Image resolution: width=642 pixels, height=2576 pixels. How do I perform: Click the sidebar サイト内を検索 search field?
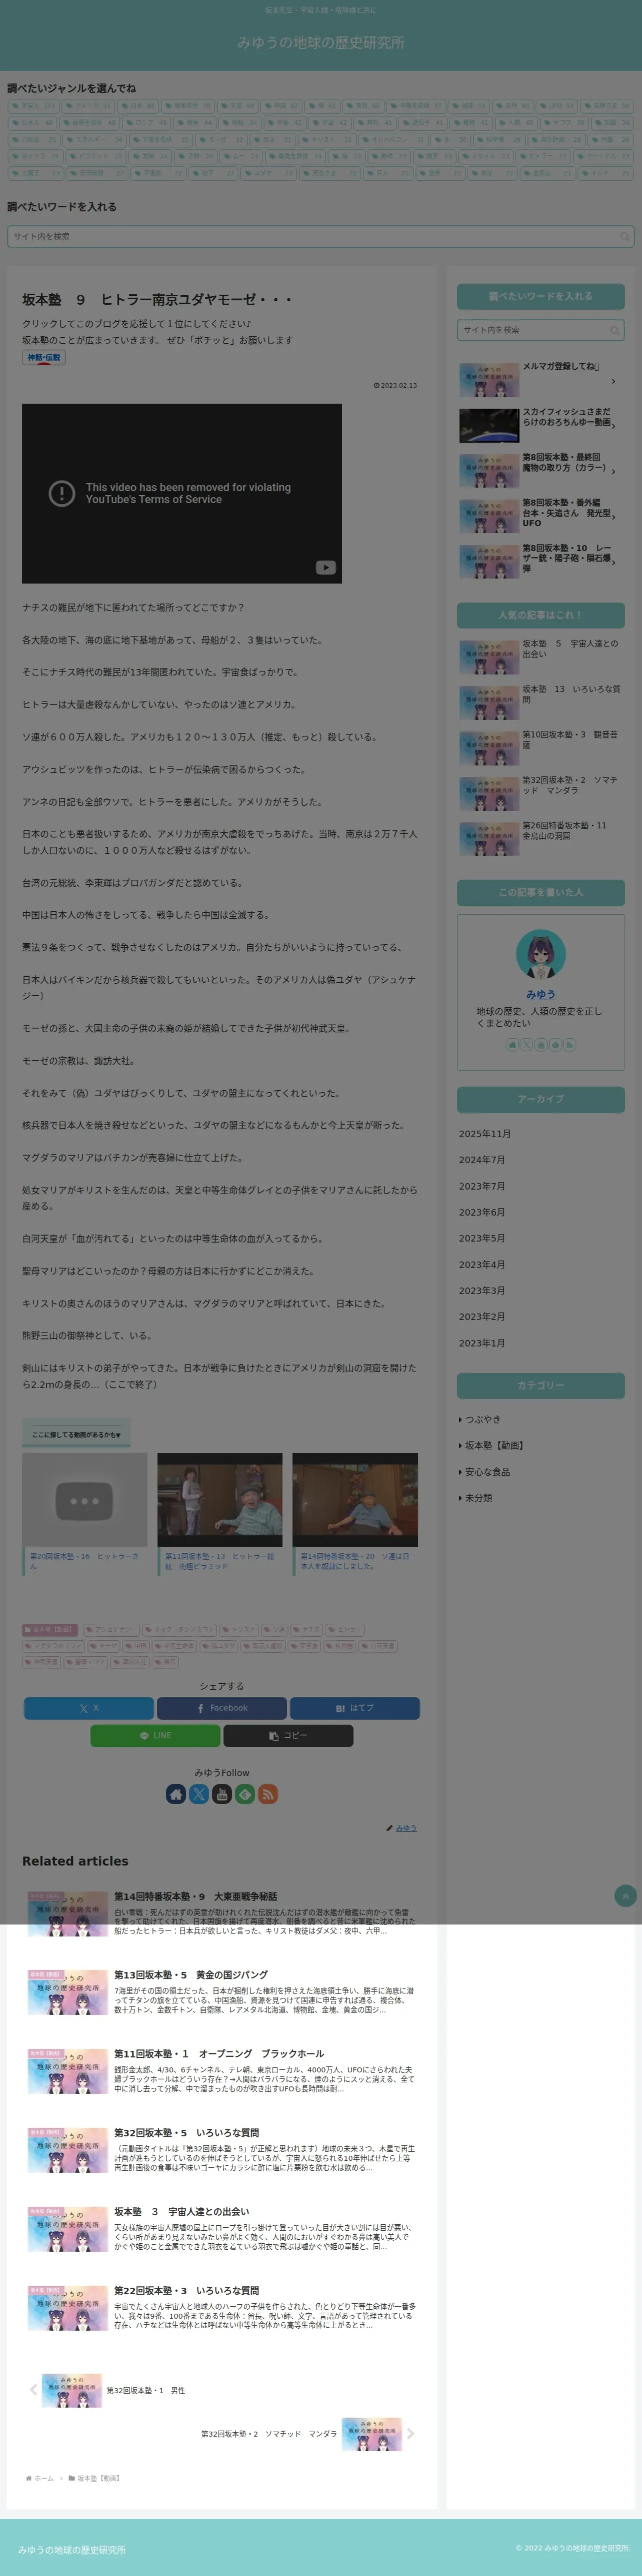(541, 330)
